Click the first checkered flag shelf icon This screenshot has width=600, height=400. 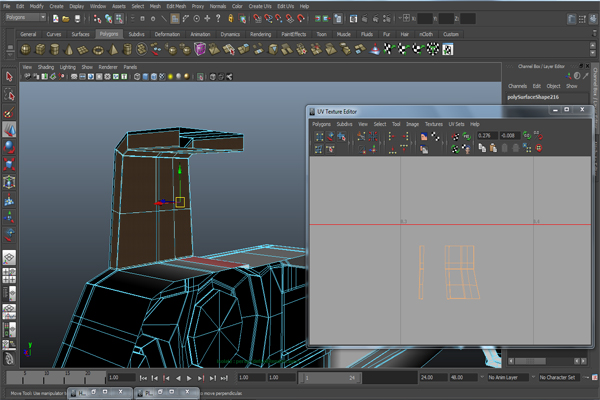click(x=389, y=49)
